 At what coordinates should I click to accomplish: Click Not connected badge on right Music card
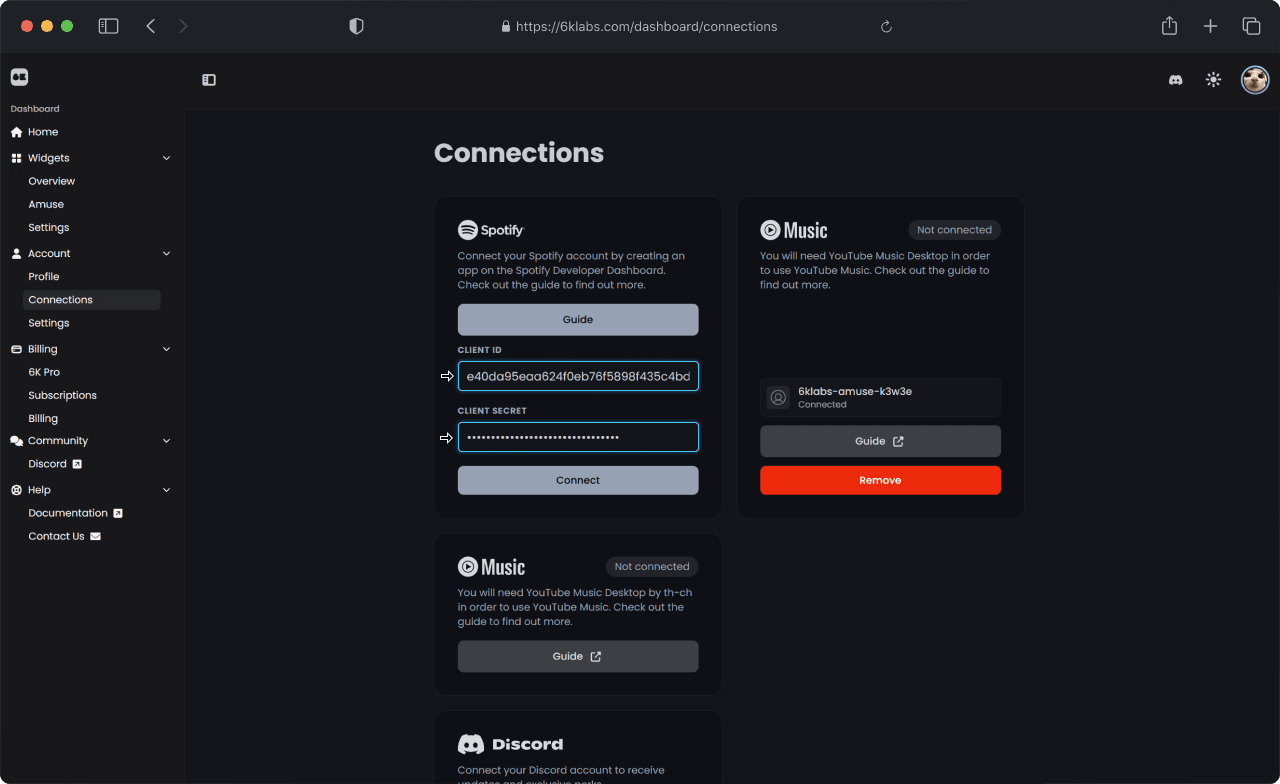954,230
